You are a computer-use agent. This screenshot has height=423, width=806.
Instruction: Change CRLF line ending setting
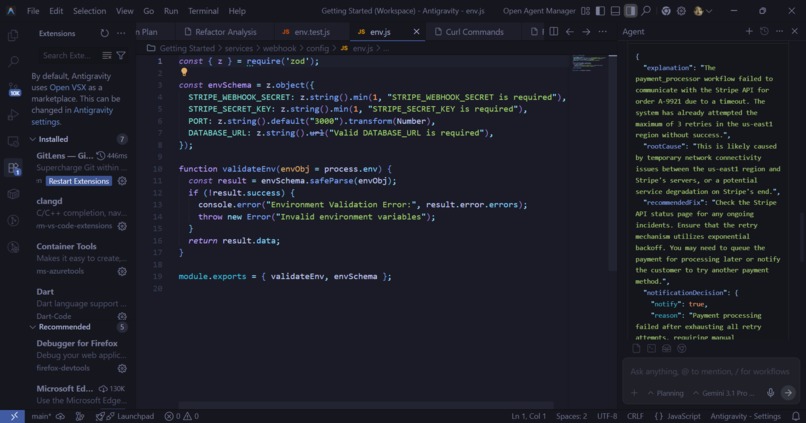(x=635, y=416)
